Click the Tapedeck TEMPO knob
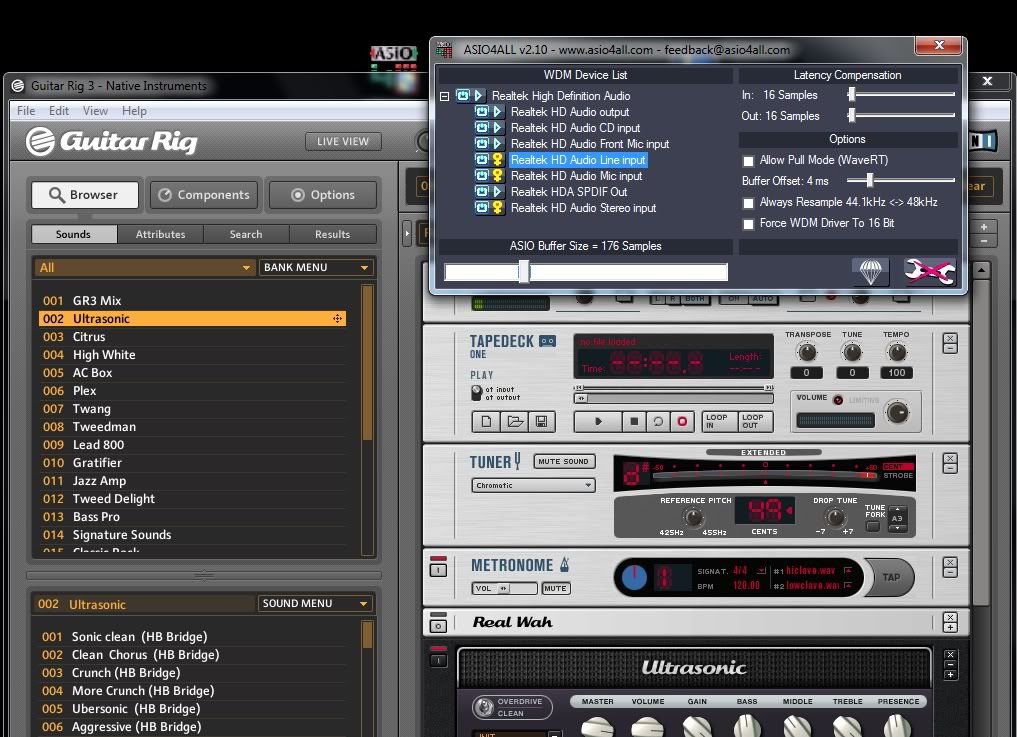This screenshot has height=737, width=1017. point(896,352)
